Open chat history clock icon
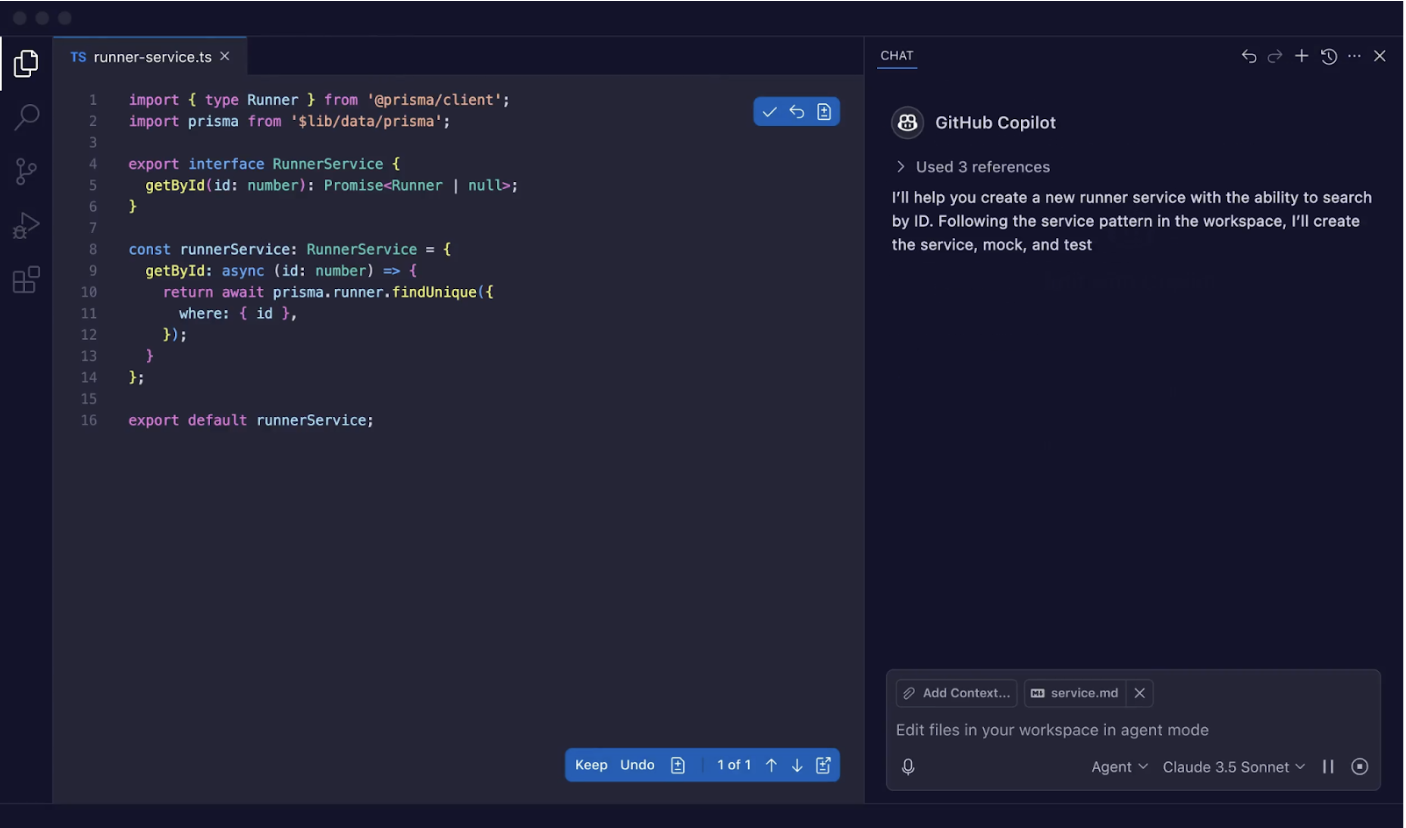This screenshot has height=828, width=1406. [1328, 57]
